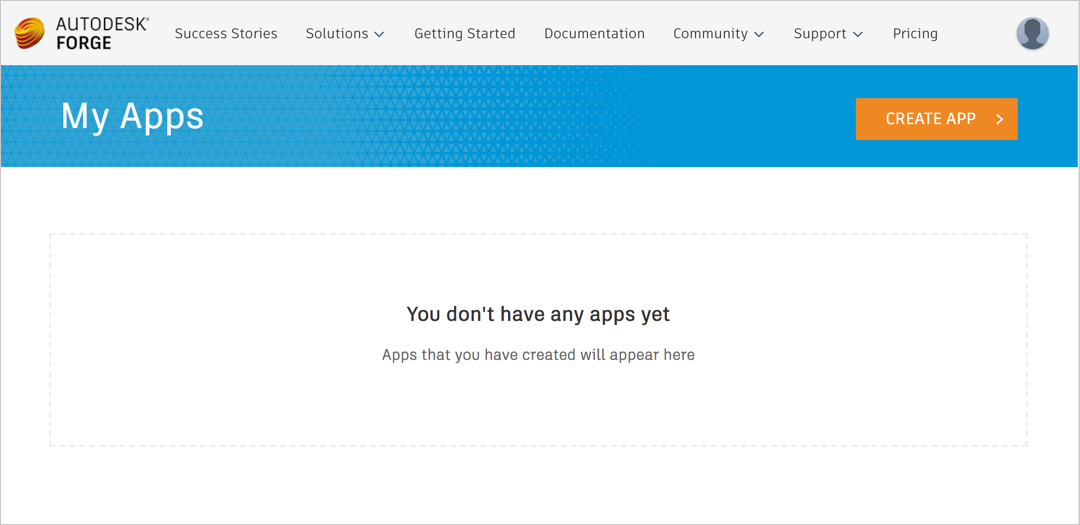Screen dimensions: 1080x525
Task: Click the Solutions menu label
Action: point(336,33)
